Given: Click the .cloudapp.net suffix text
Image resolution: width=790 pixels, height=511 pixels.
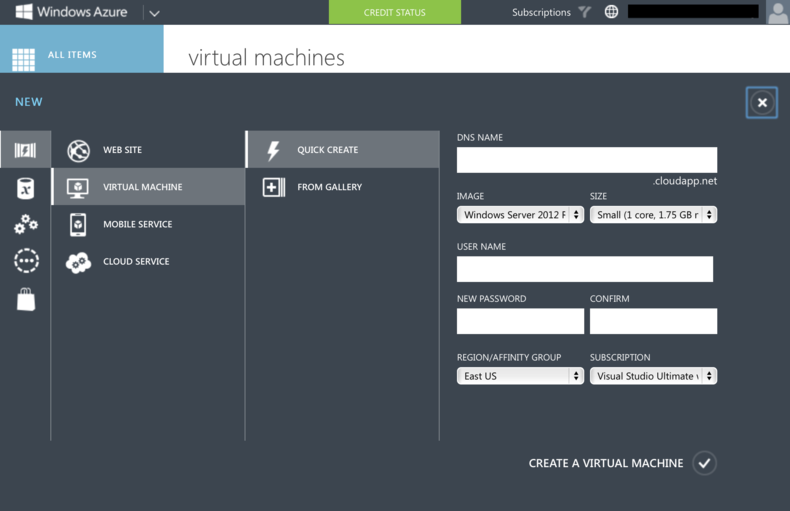Looking at the screenshot, I should point(684,181).
